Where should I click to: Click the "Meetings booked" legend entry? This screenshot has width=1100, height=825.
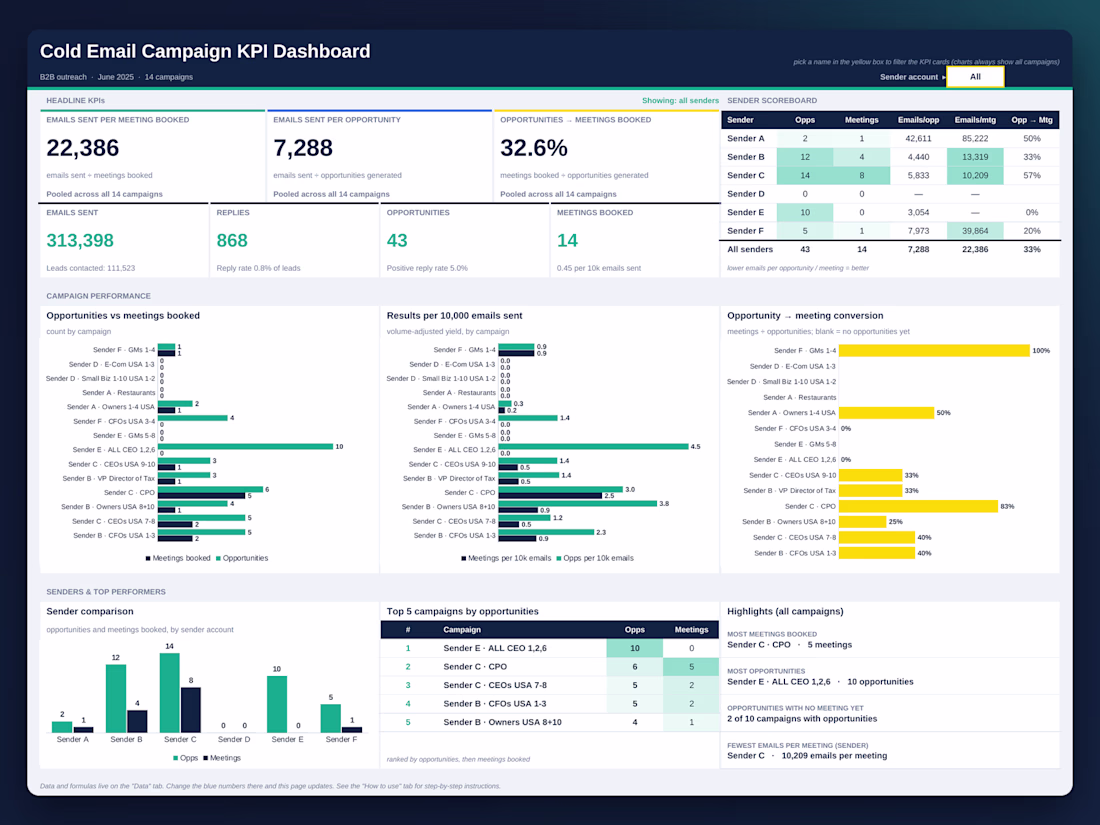coord(177,558)
